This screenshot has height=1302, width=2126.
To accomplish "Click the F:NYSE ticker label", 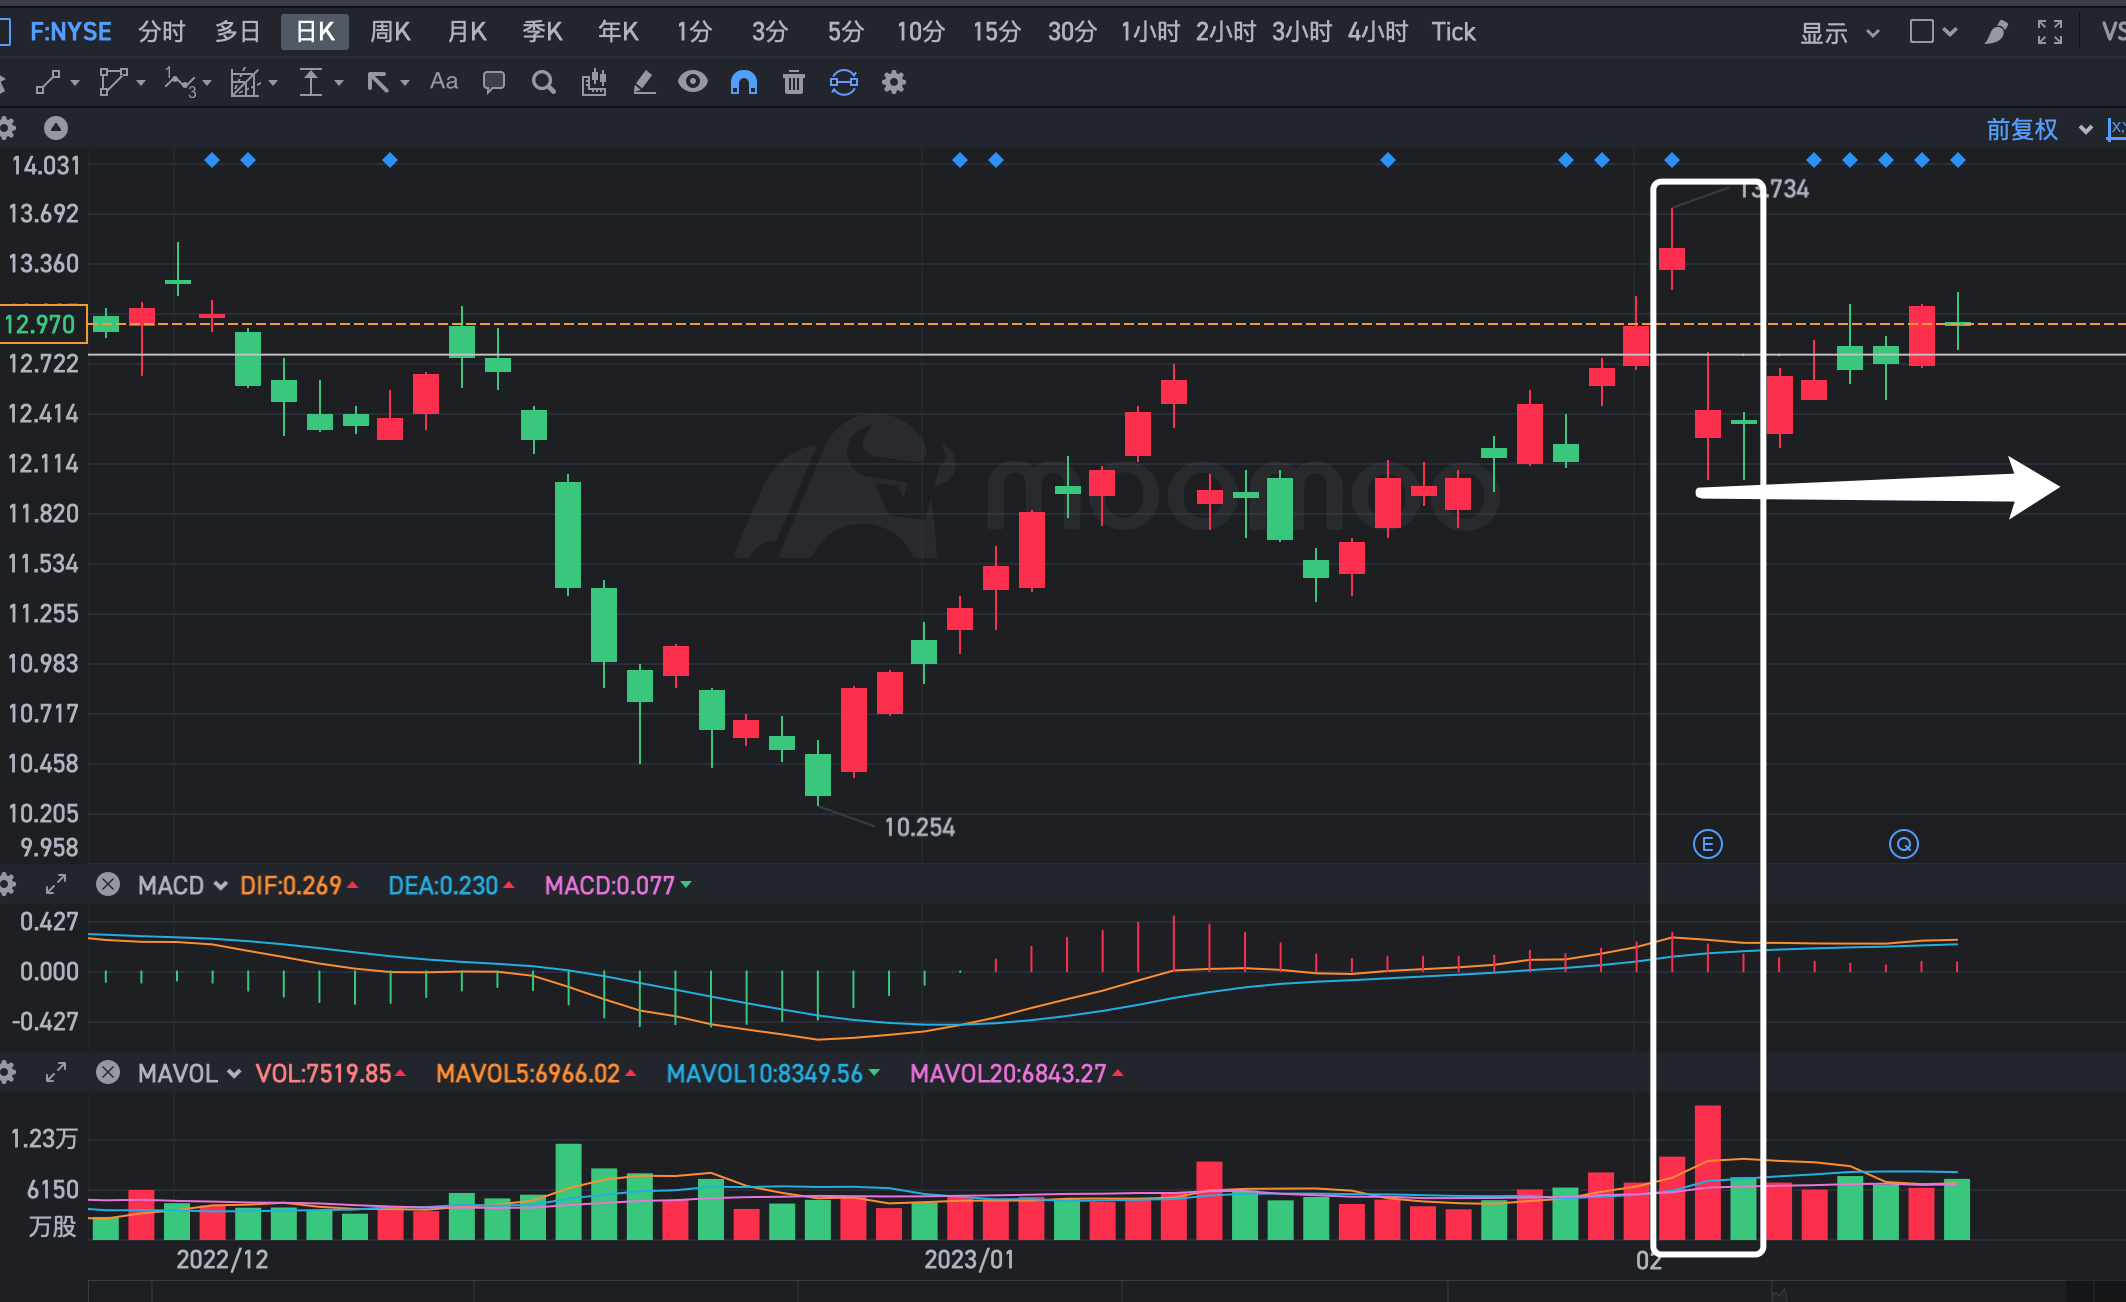I will [71, 32].
